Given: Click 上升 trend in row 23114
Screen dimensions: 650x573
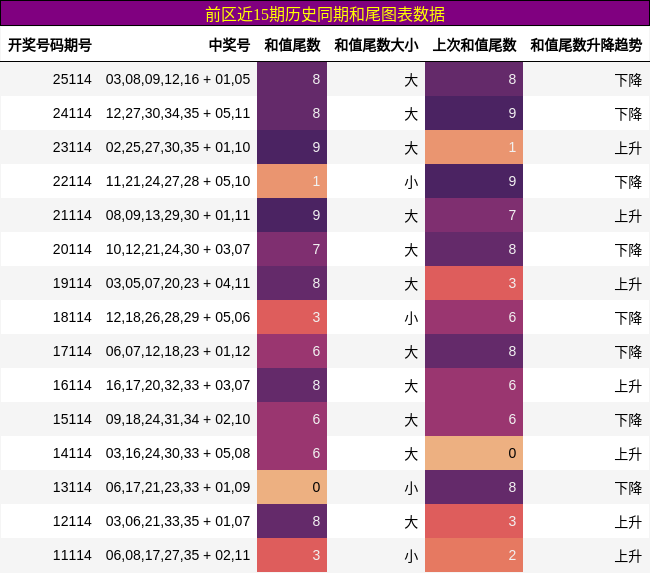Looking at the screenshot, I should pos(628,148).
